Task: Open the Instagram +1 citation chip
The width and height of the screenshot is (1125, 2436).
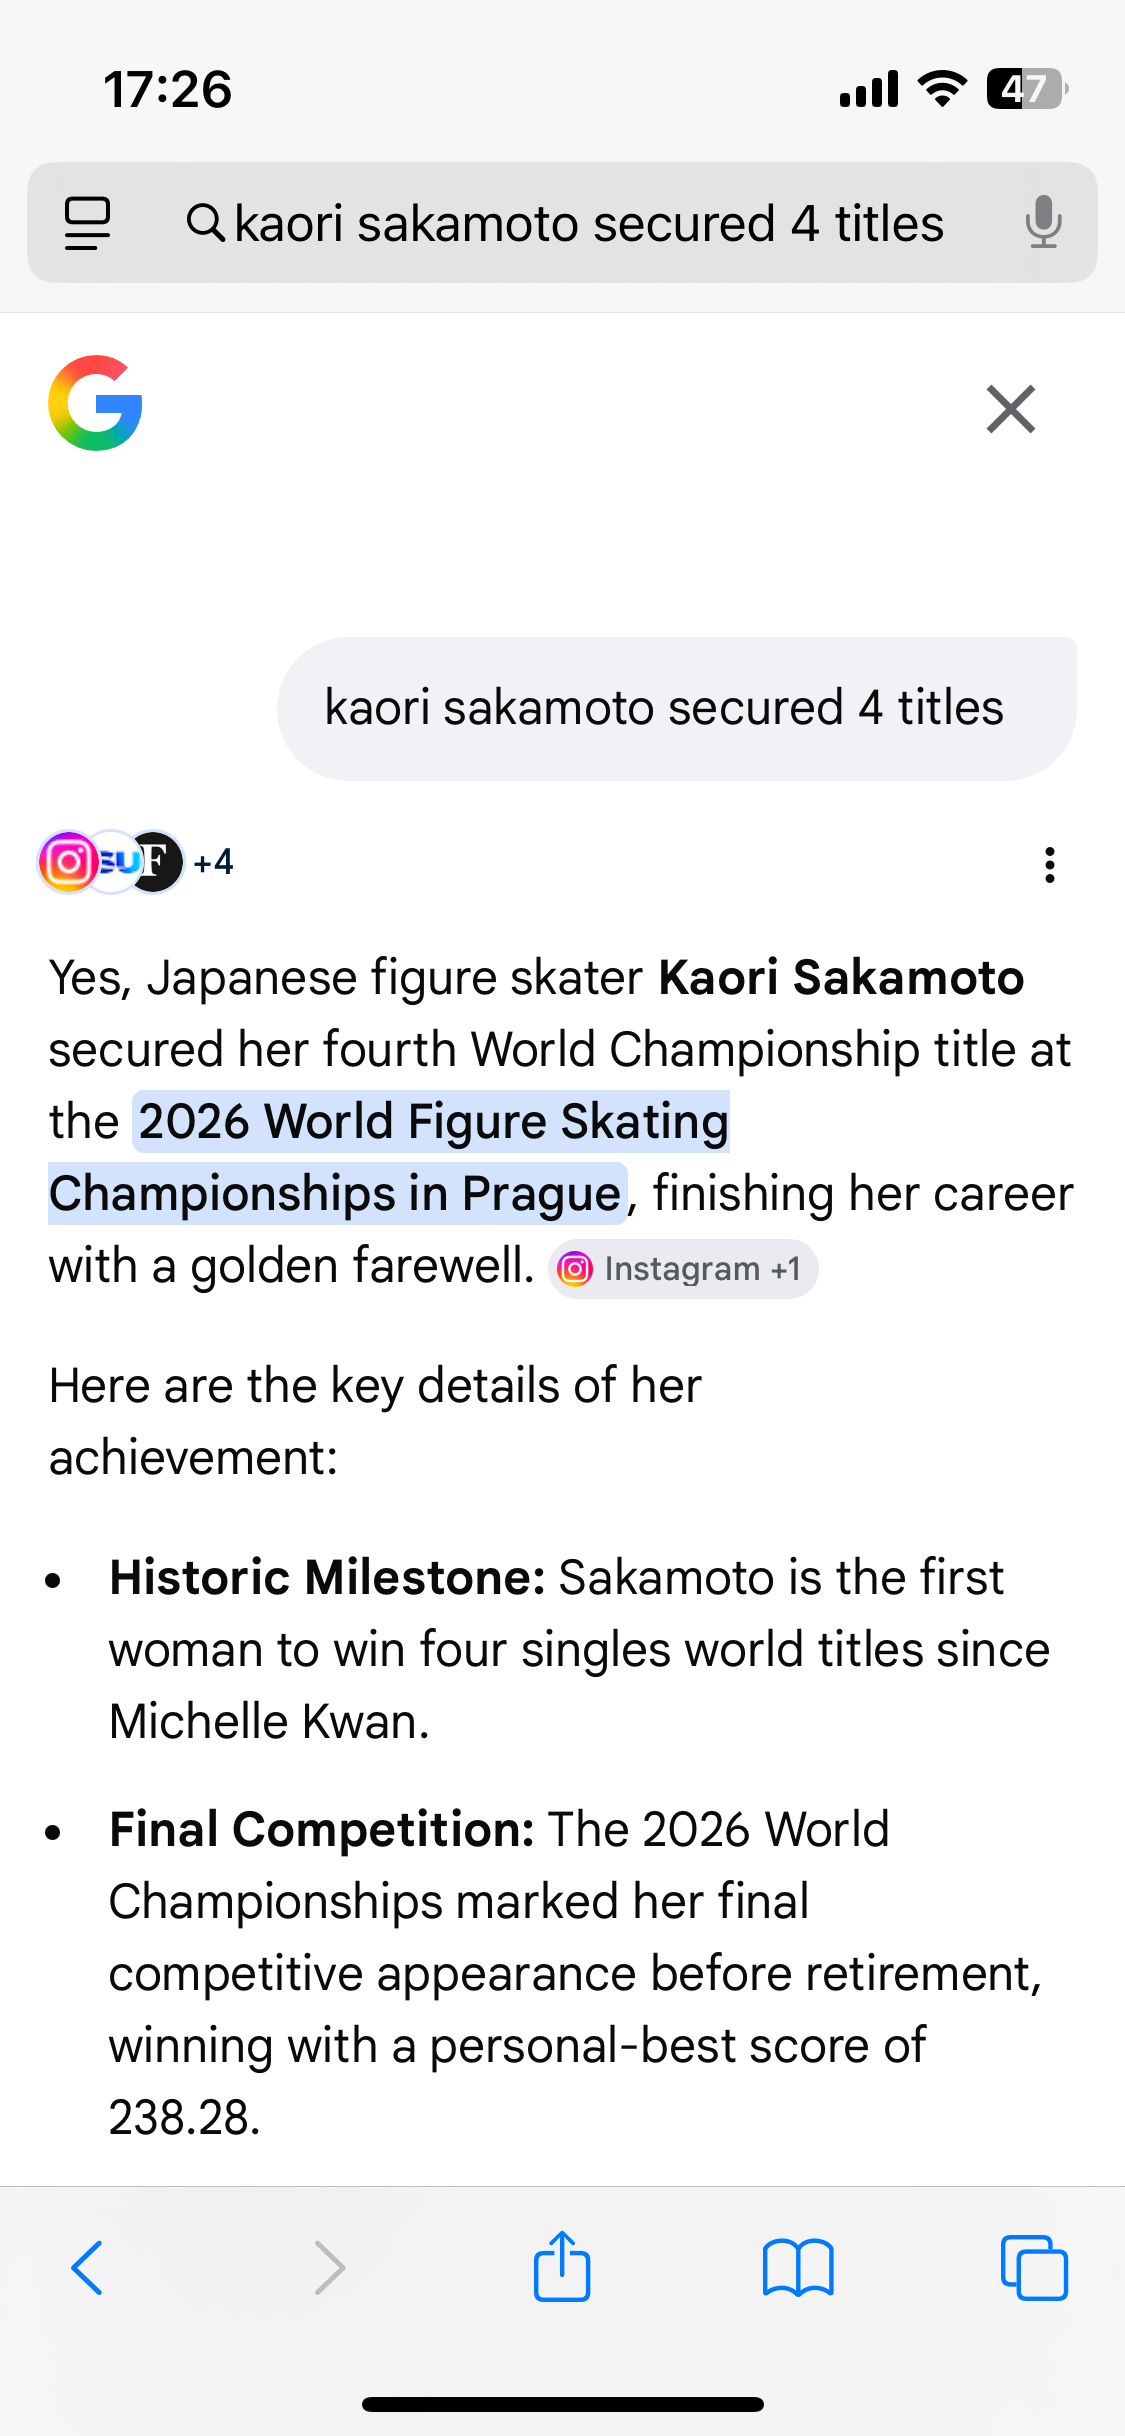Action: tap(683, 1269)
